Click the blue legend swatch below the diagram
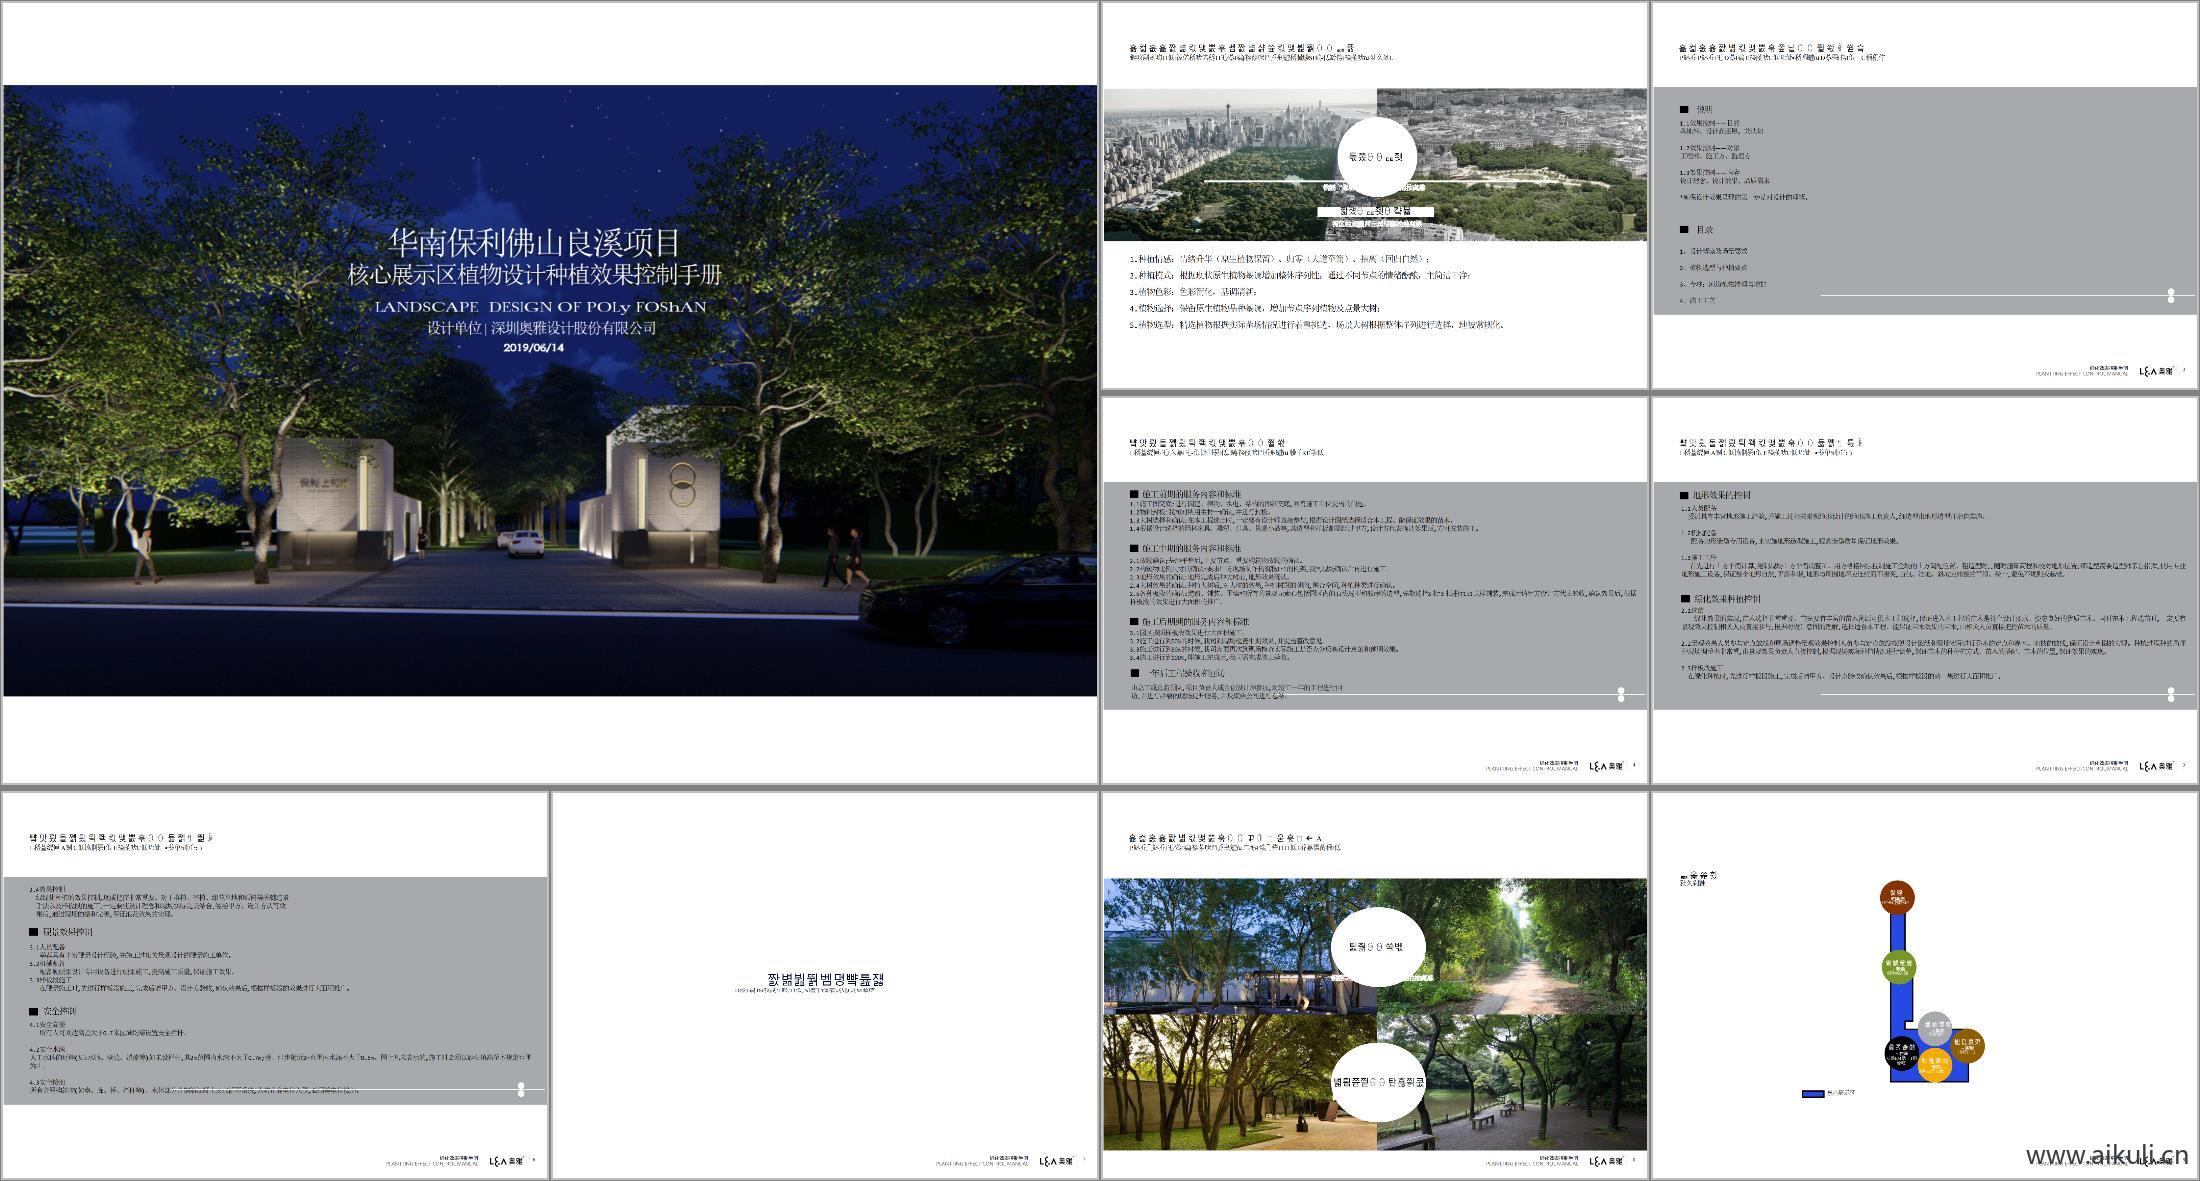Image resolution: width=2200 pixels, height=1181 pixels. point(1813,1094)
